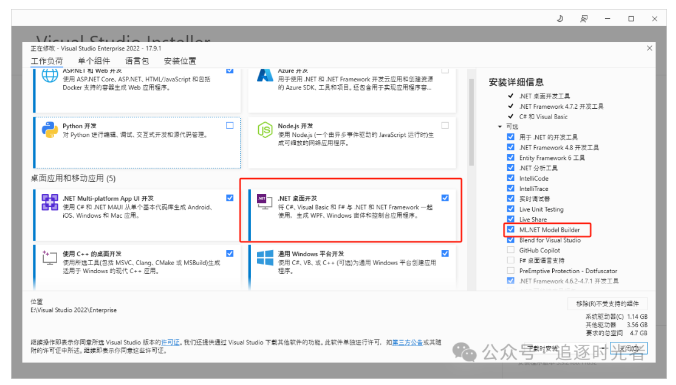Toggle ML.NET Model Builder checkbox
The width and height of the screenshot is (676, 385).
(510, 229)
